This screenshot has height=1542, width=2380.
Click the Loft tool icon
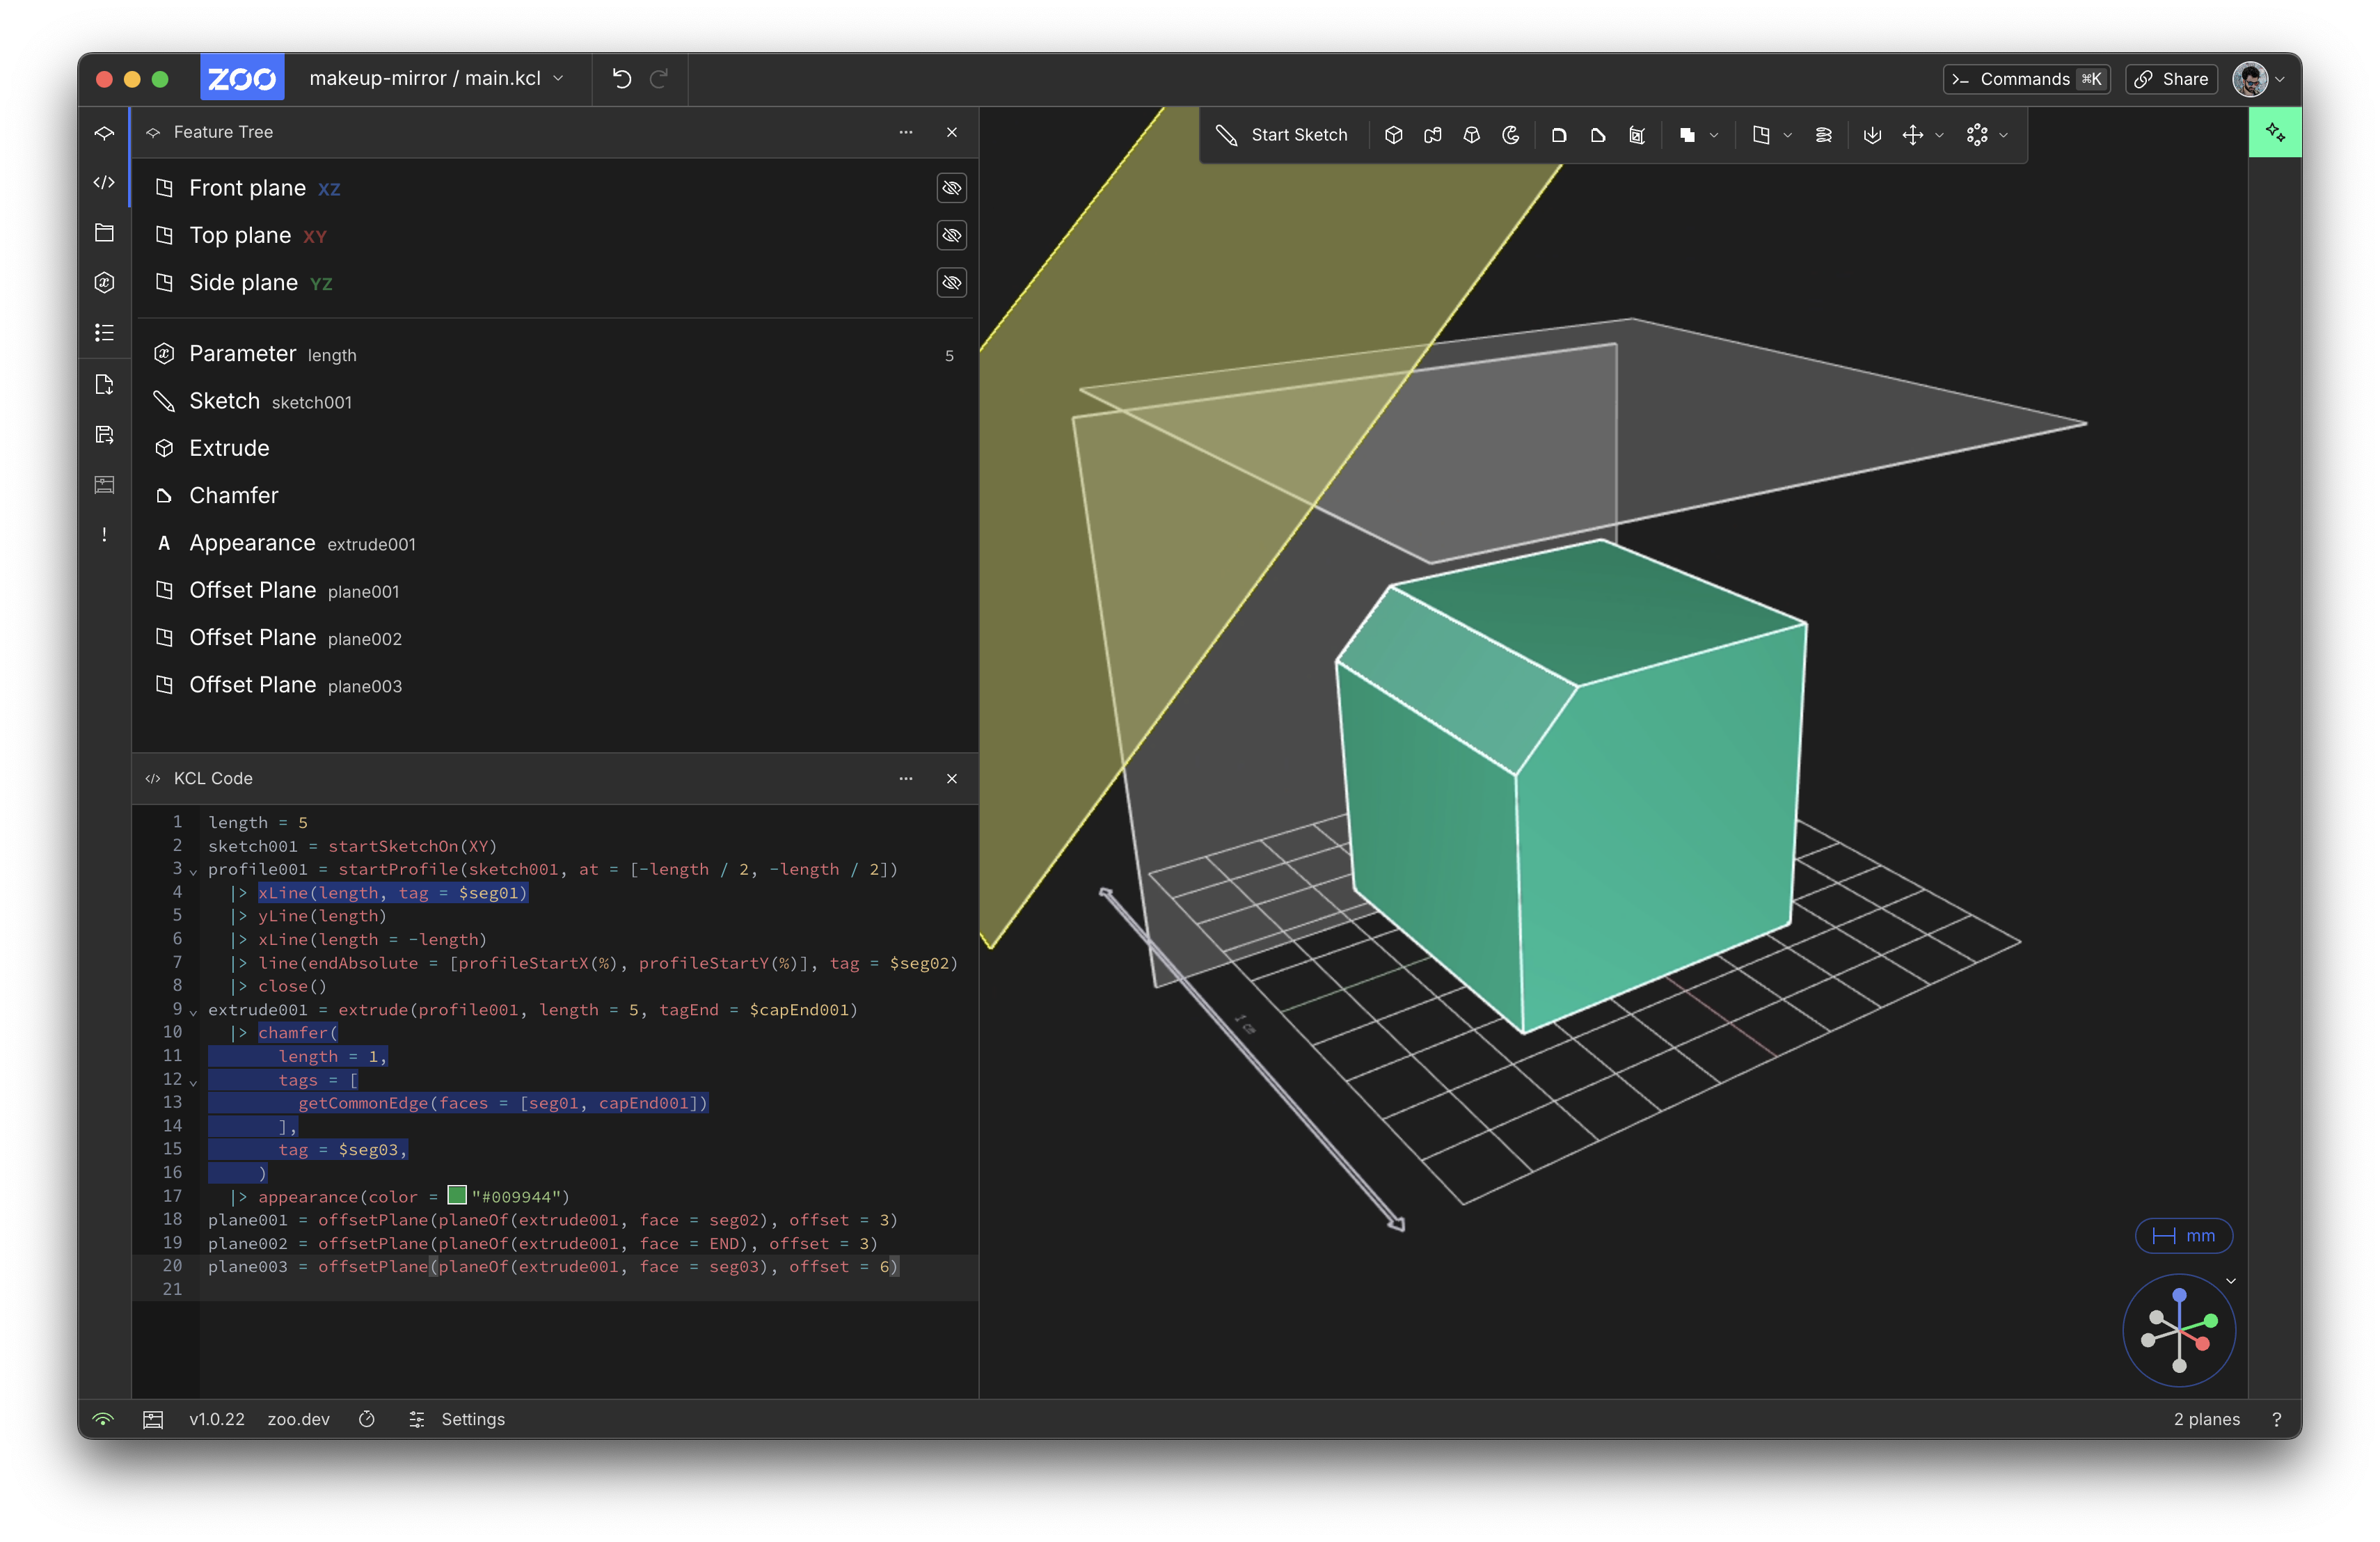1472,135
